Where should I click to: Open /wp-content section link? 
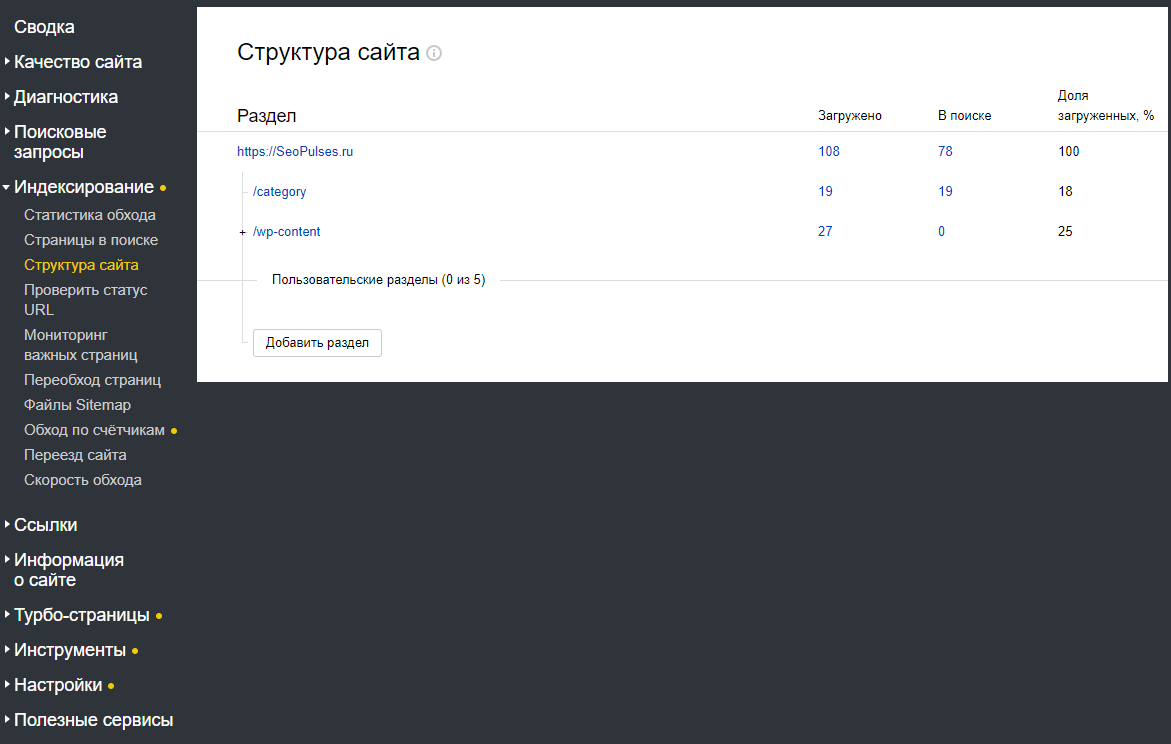pyautogui.click(x=287, y=232)
